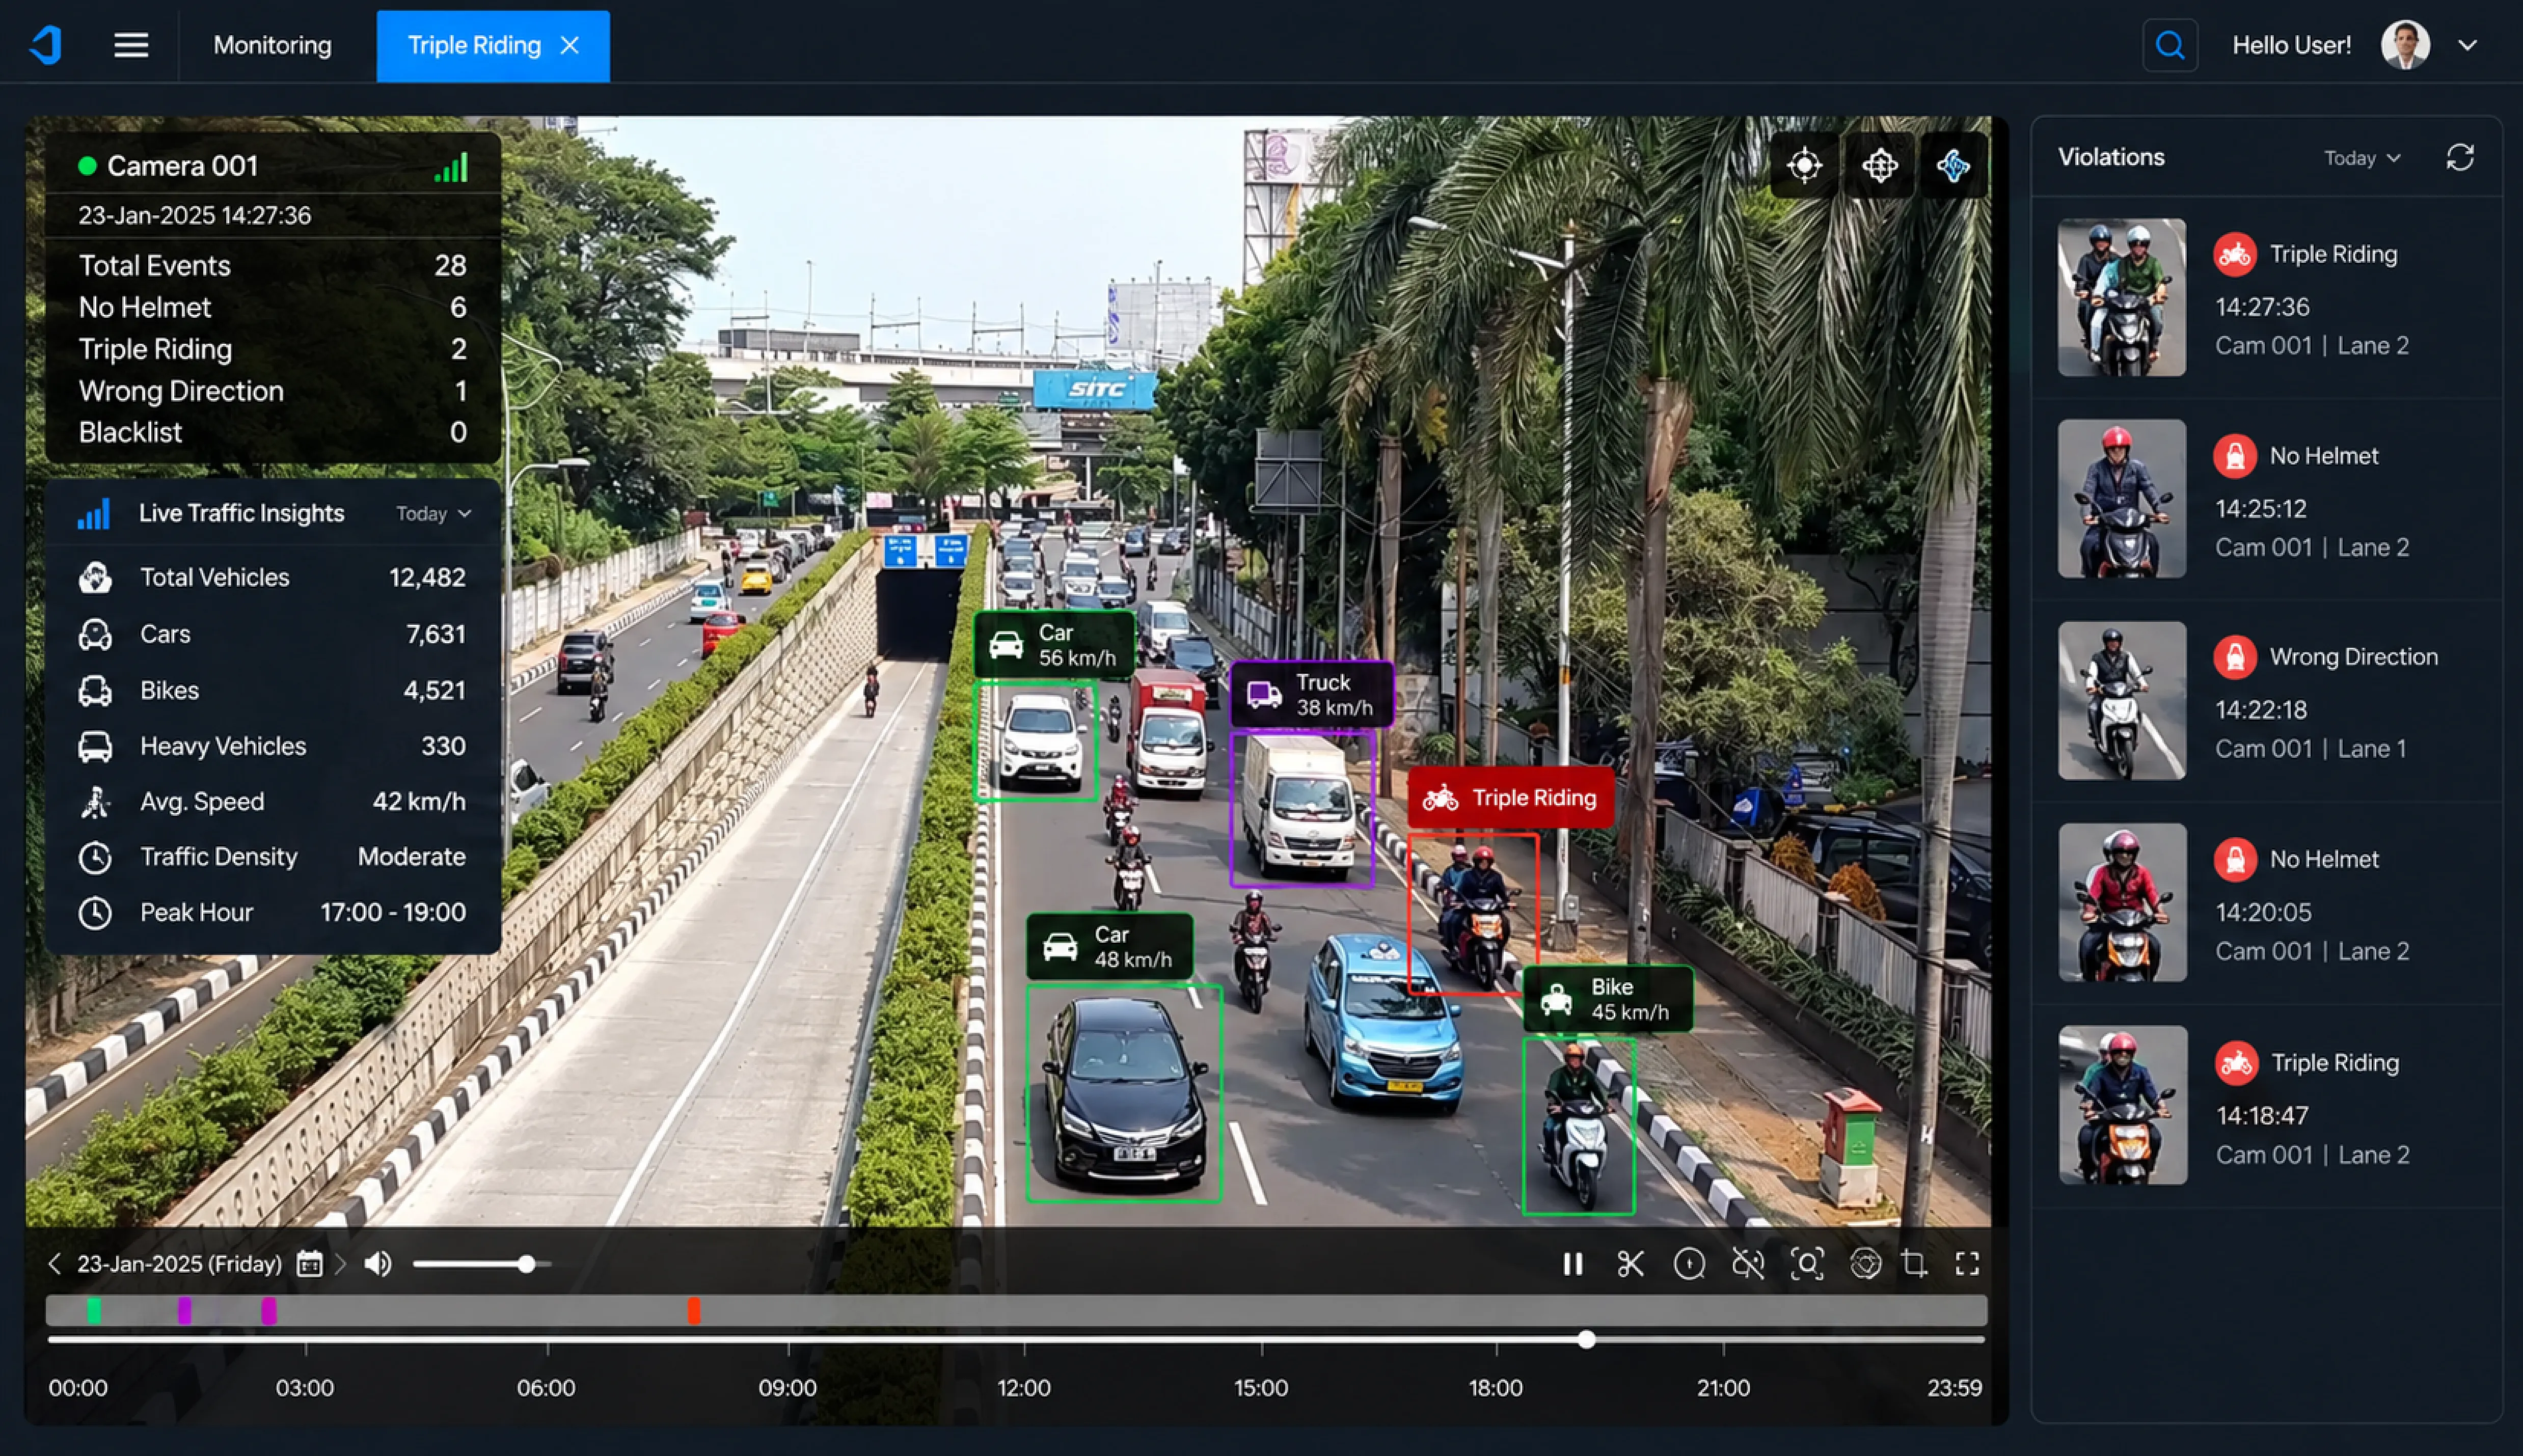Click the app logo icon

tap(46, 45)
